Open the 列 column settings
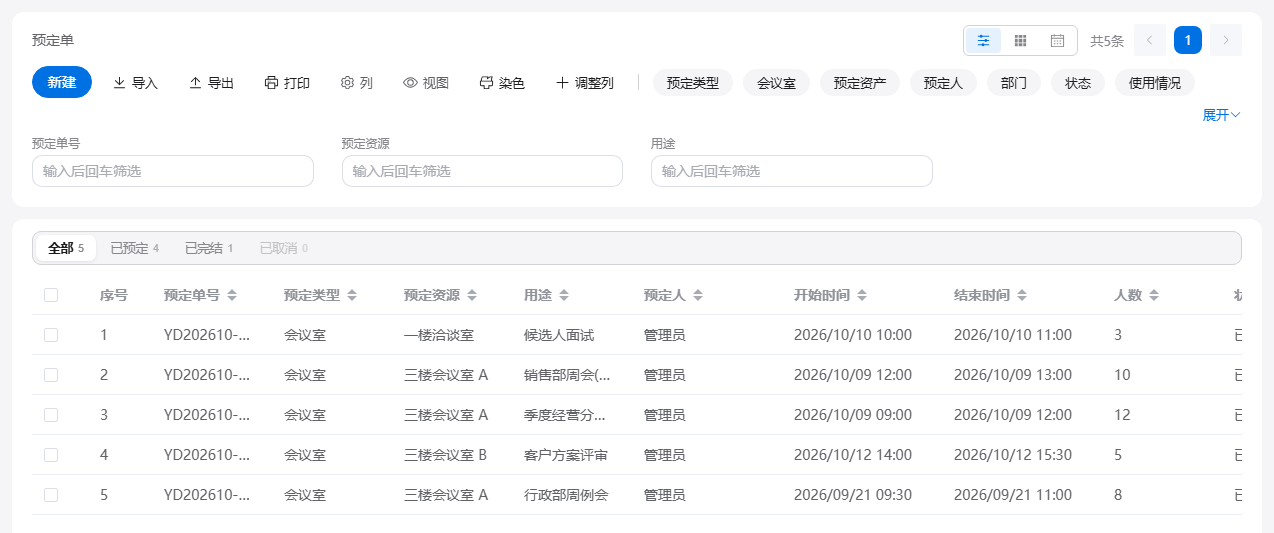 click(357, 83)
